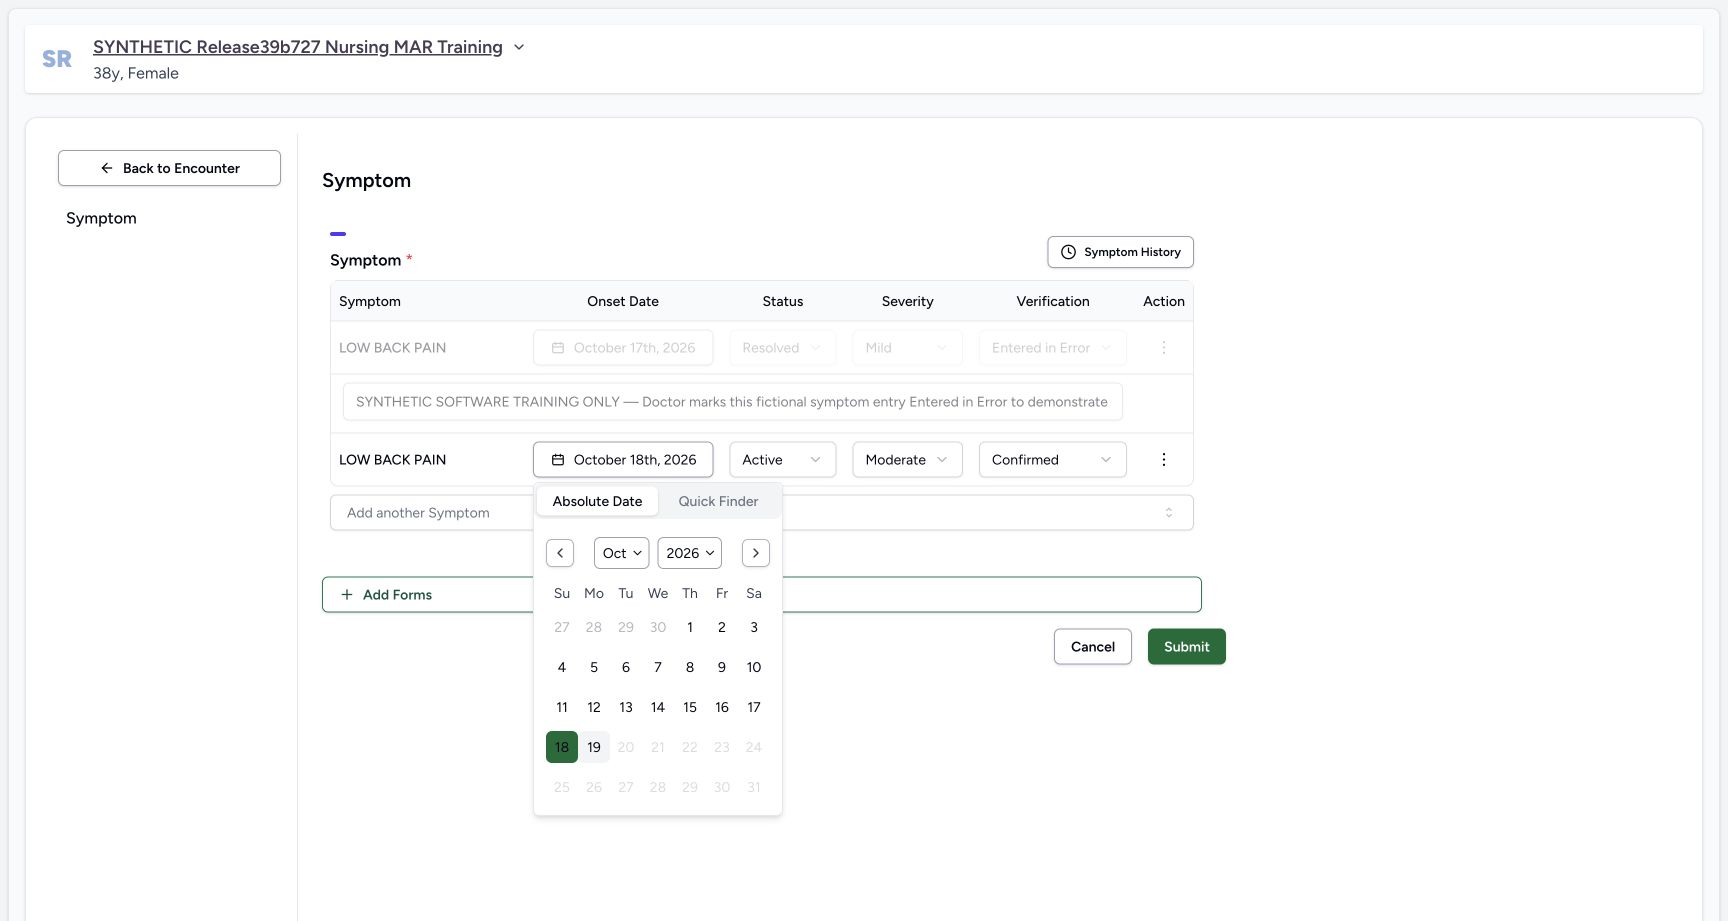Open the SYNTHETIC Release39b727 patient link
Viewport: 1728px width, 921px height.
click(x=298, y=47)
